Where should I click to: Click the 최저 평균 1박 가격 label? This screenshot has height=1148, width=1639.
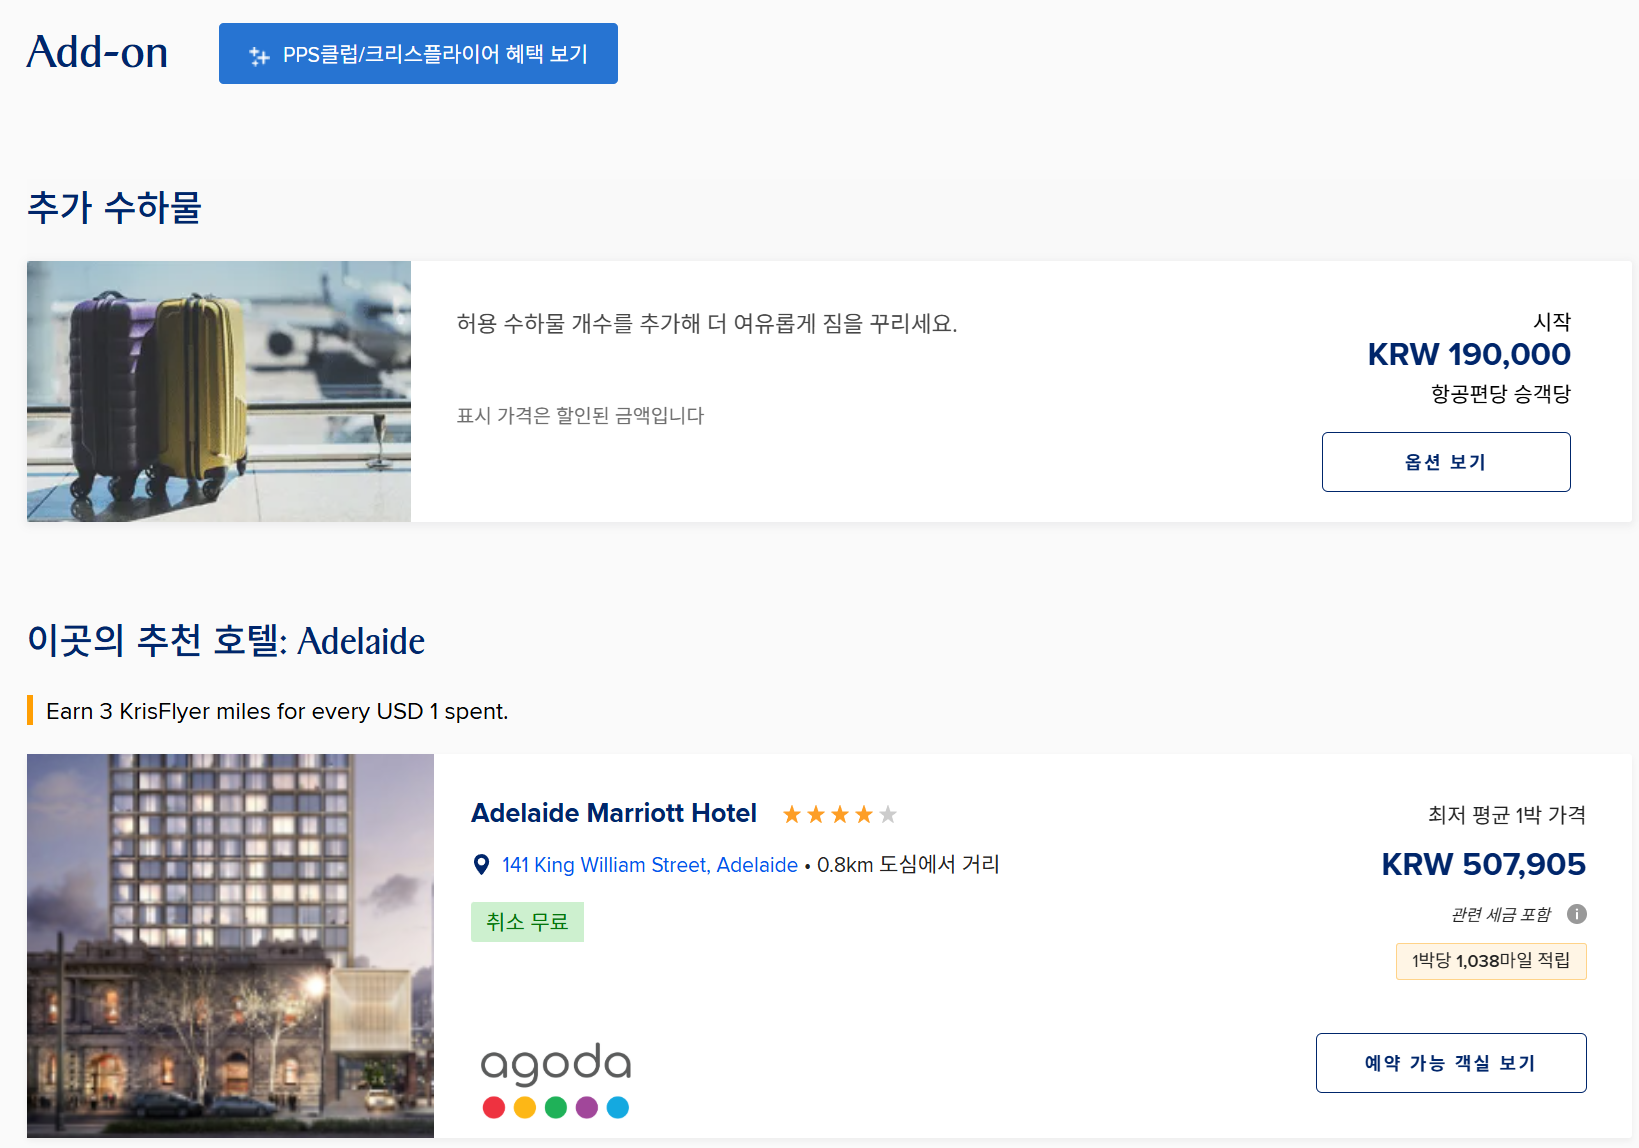pyautogui.click(x=1507, y=815)
